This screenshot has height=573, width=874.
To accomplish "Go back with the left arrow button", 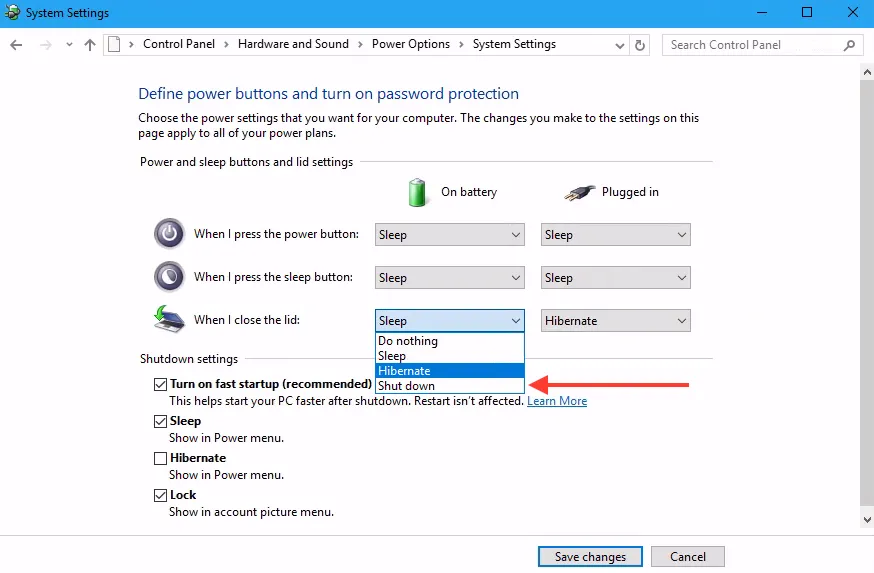I will [16, 45].
